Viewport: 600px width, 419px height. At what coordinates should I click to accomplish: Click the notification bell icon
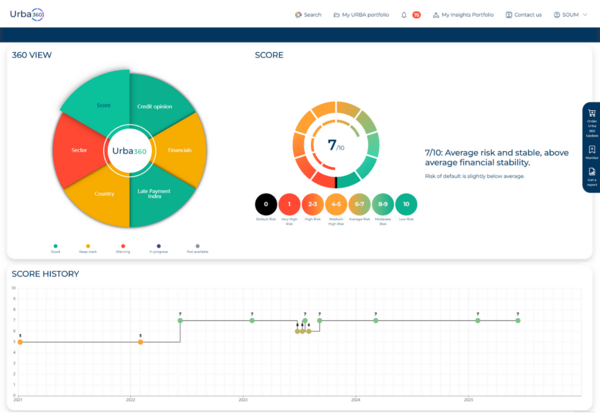[404, 15]
